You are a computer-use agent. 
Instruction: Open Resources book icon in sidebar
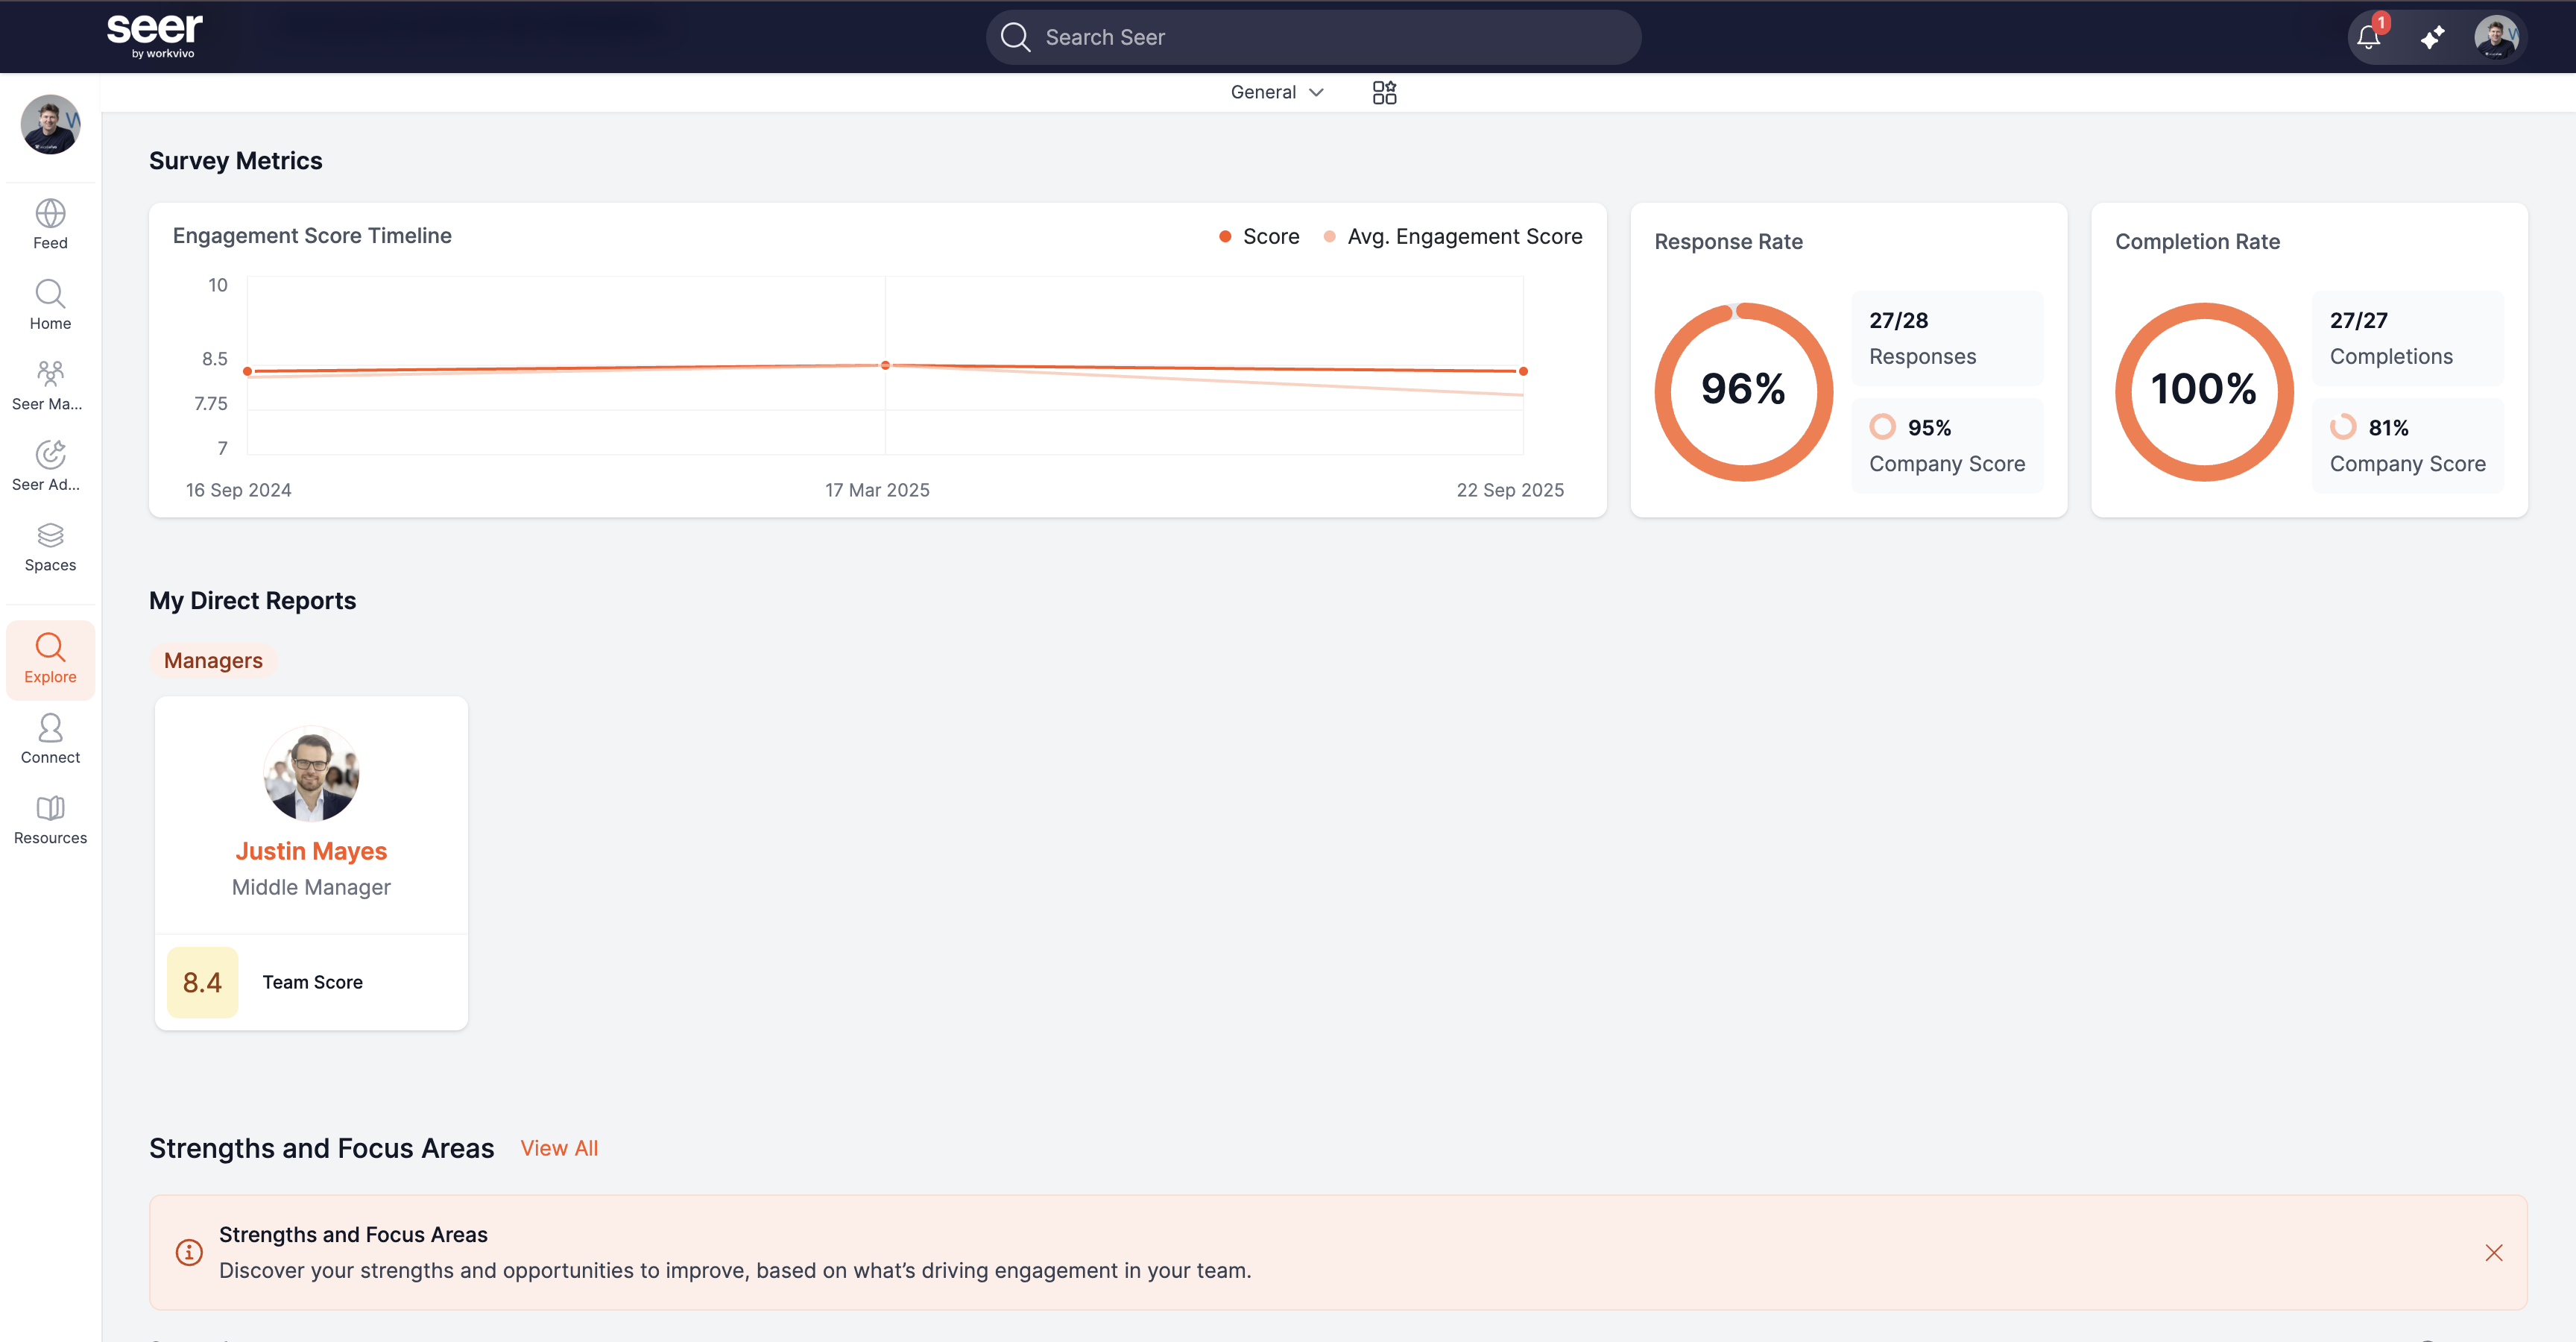click(x=50, y=808)
